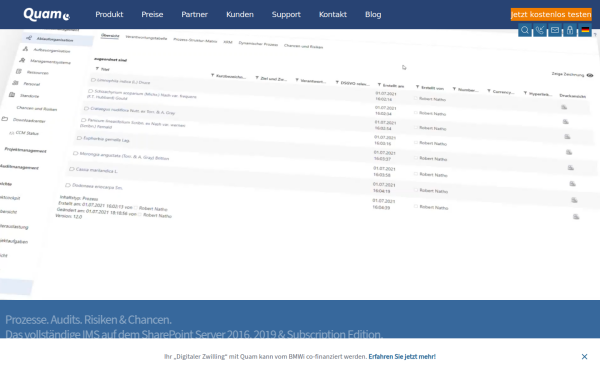600x375 pixels.
Task: Open the Partner menu item
Action: [194, 15]
